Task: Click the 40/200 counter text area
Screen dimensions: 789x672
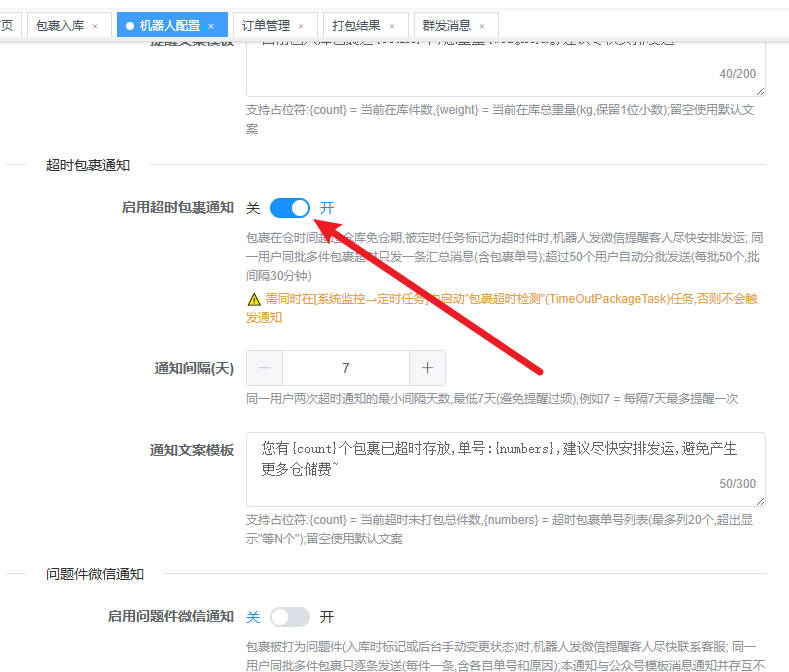Action: (x=506, y=70)
